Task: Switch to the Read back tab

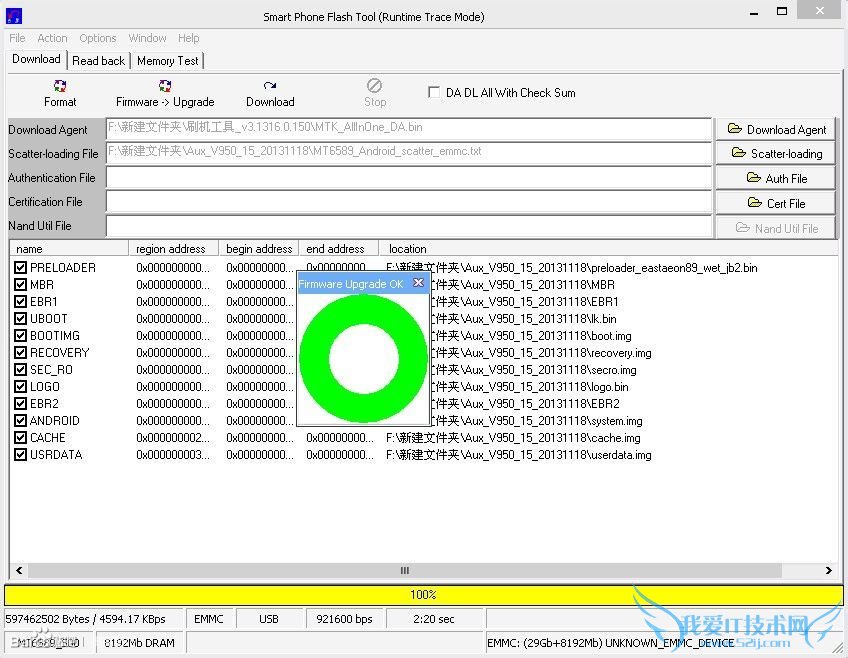Action: pos(99,61)
